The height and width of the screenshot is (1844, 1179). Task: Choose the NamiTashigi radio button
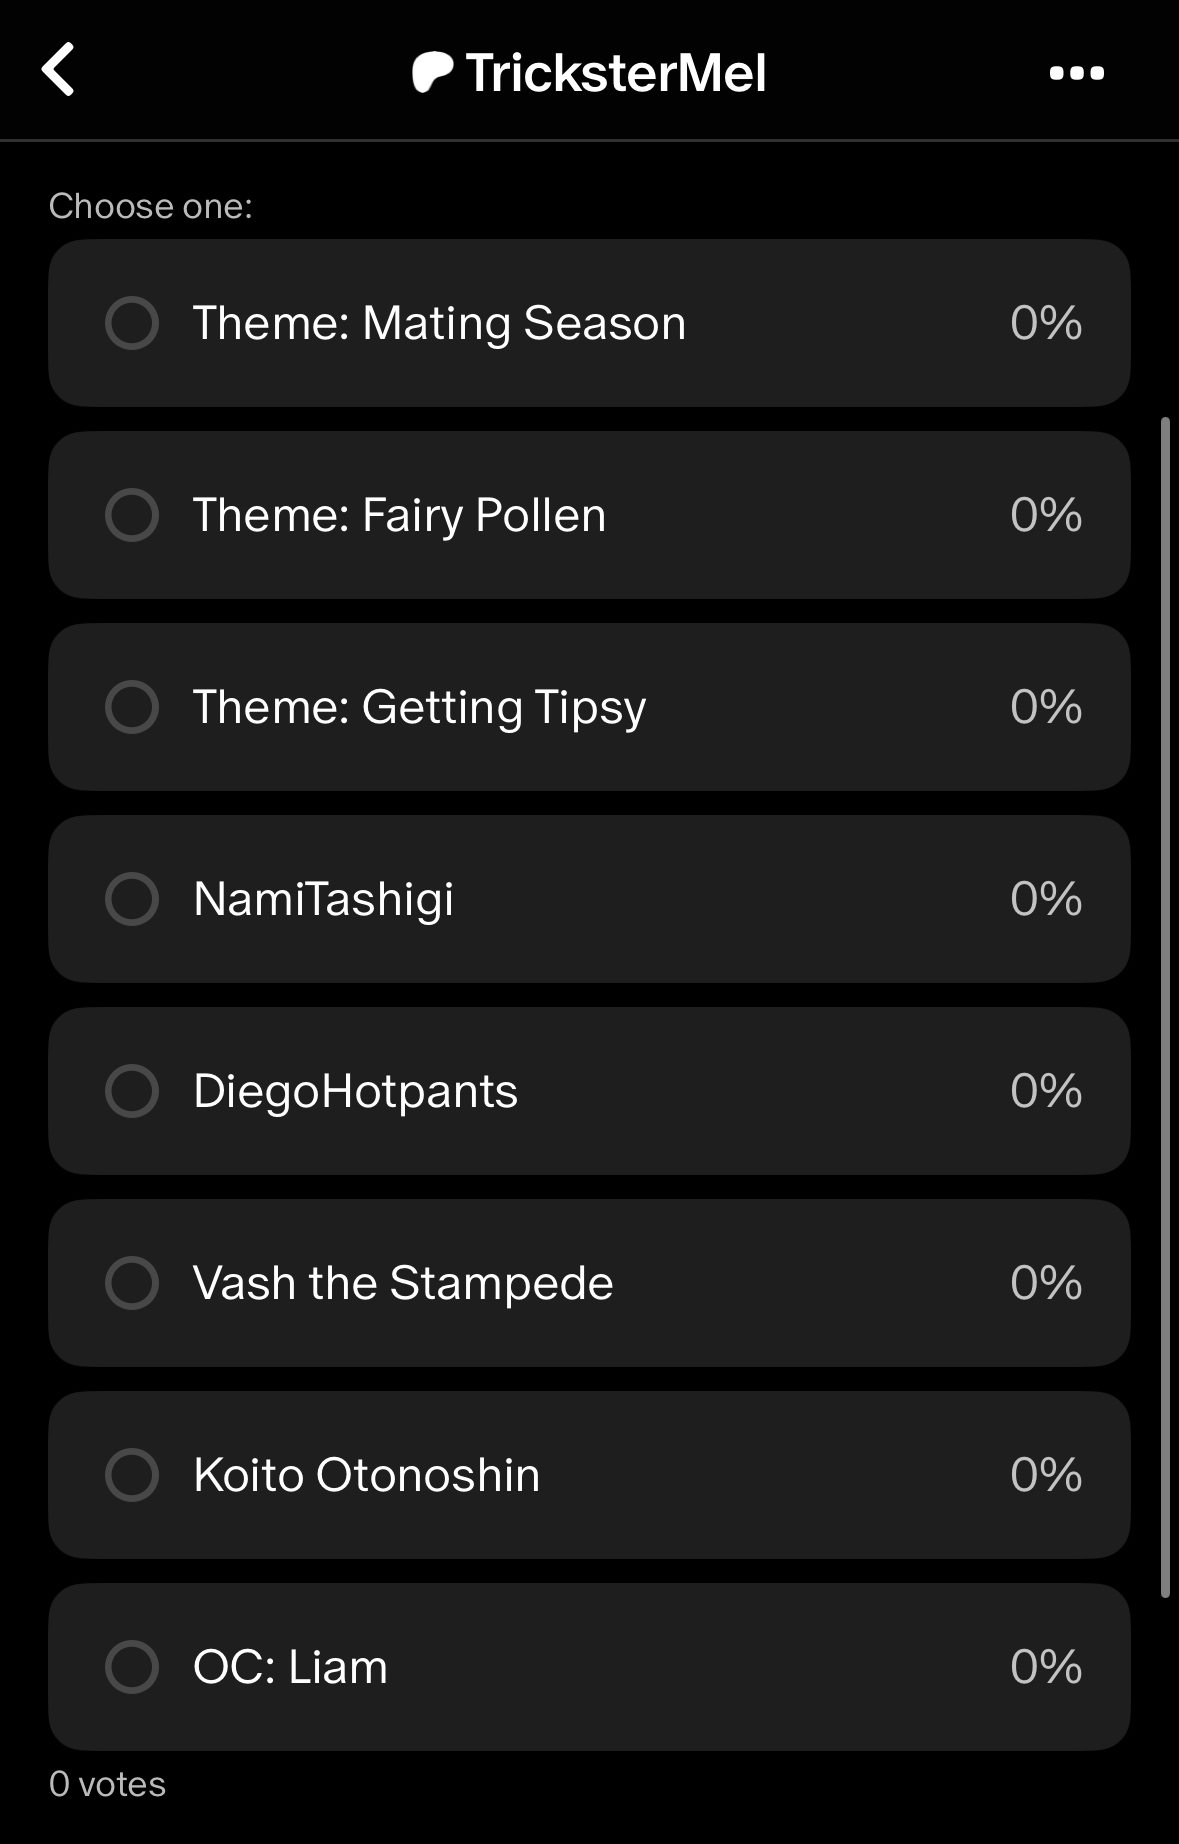pos(132,899)
